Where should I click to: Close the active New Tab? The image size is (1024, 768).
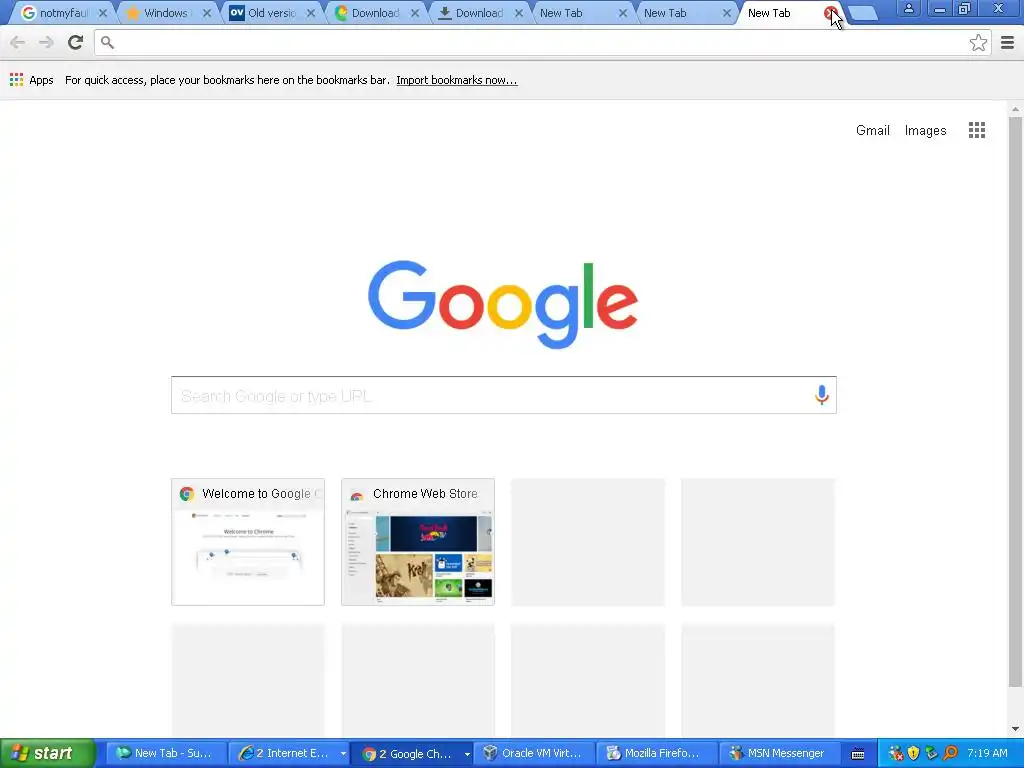829,13
